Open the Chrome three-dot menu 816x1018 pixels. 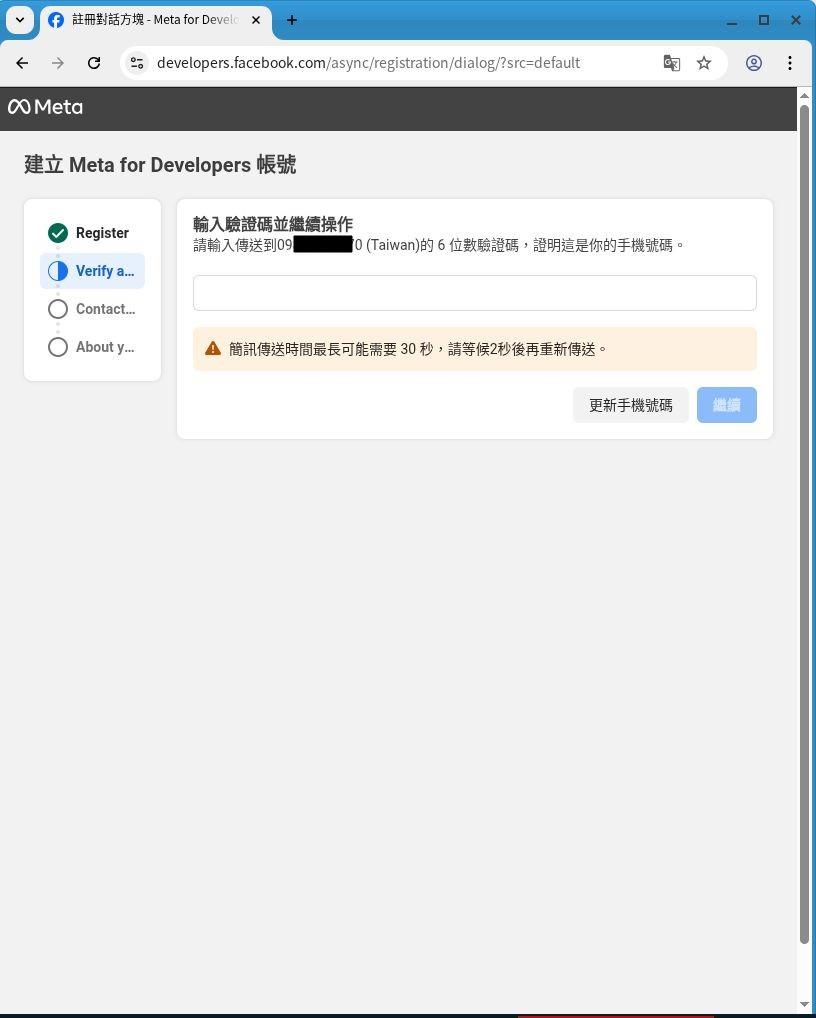789,63
